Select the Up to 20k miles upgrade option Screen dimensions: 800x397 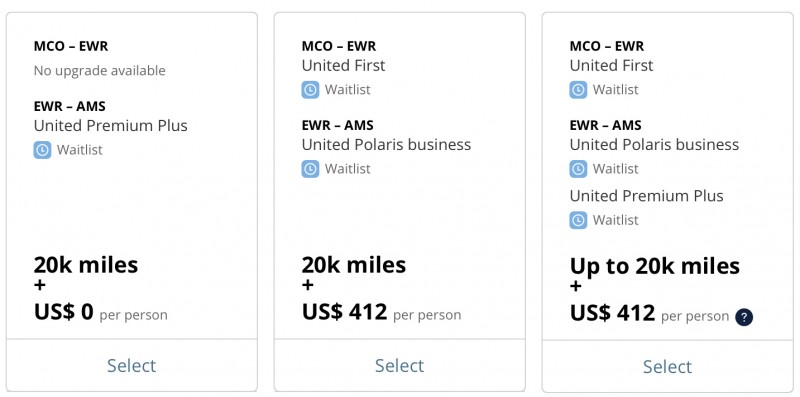click(667, 366)
